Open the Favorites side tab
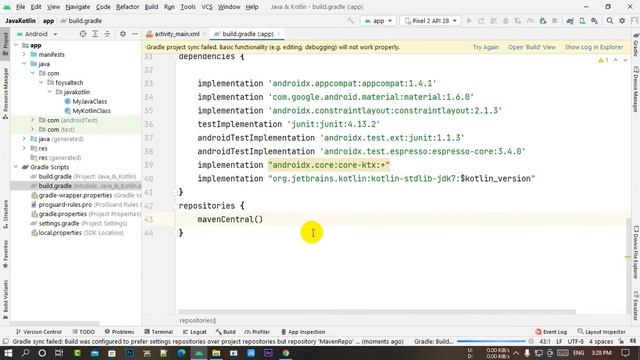Image resolution: width=640 pixels, height=360 pixels. point(5,254)
